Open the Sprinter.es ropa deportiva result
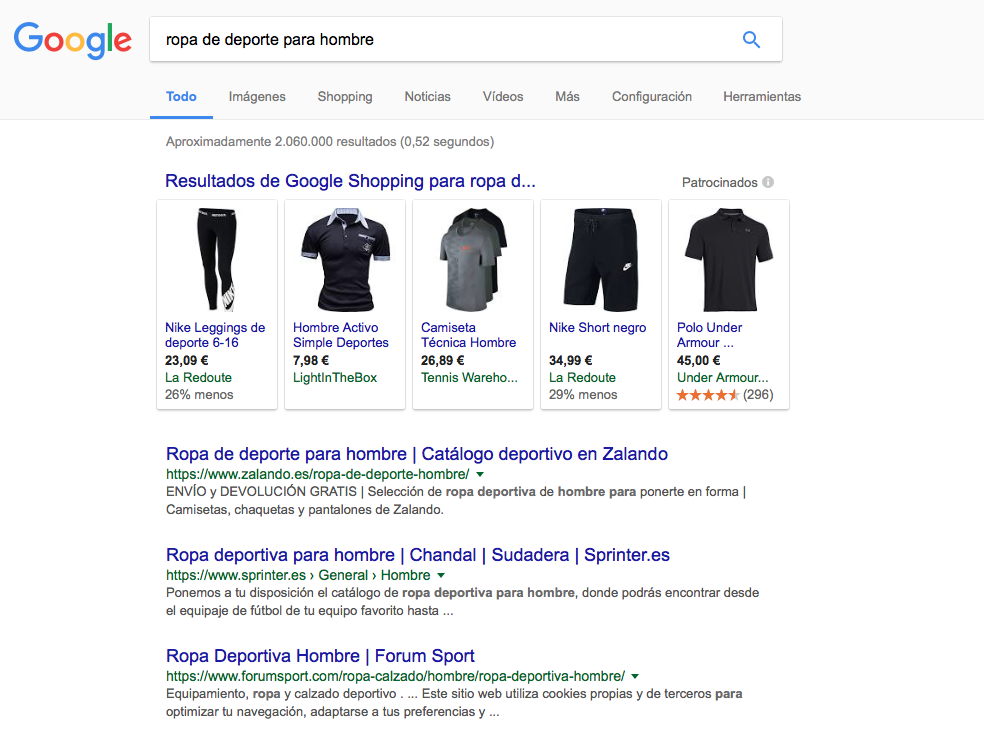 (x=418, y=555)
